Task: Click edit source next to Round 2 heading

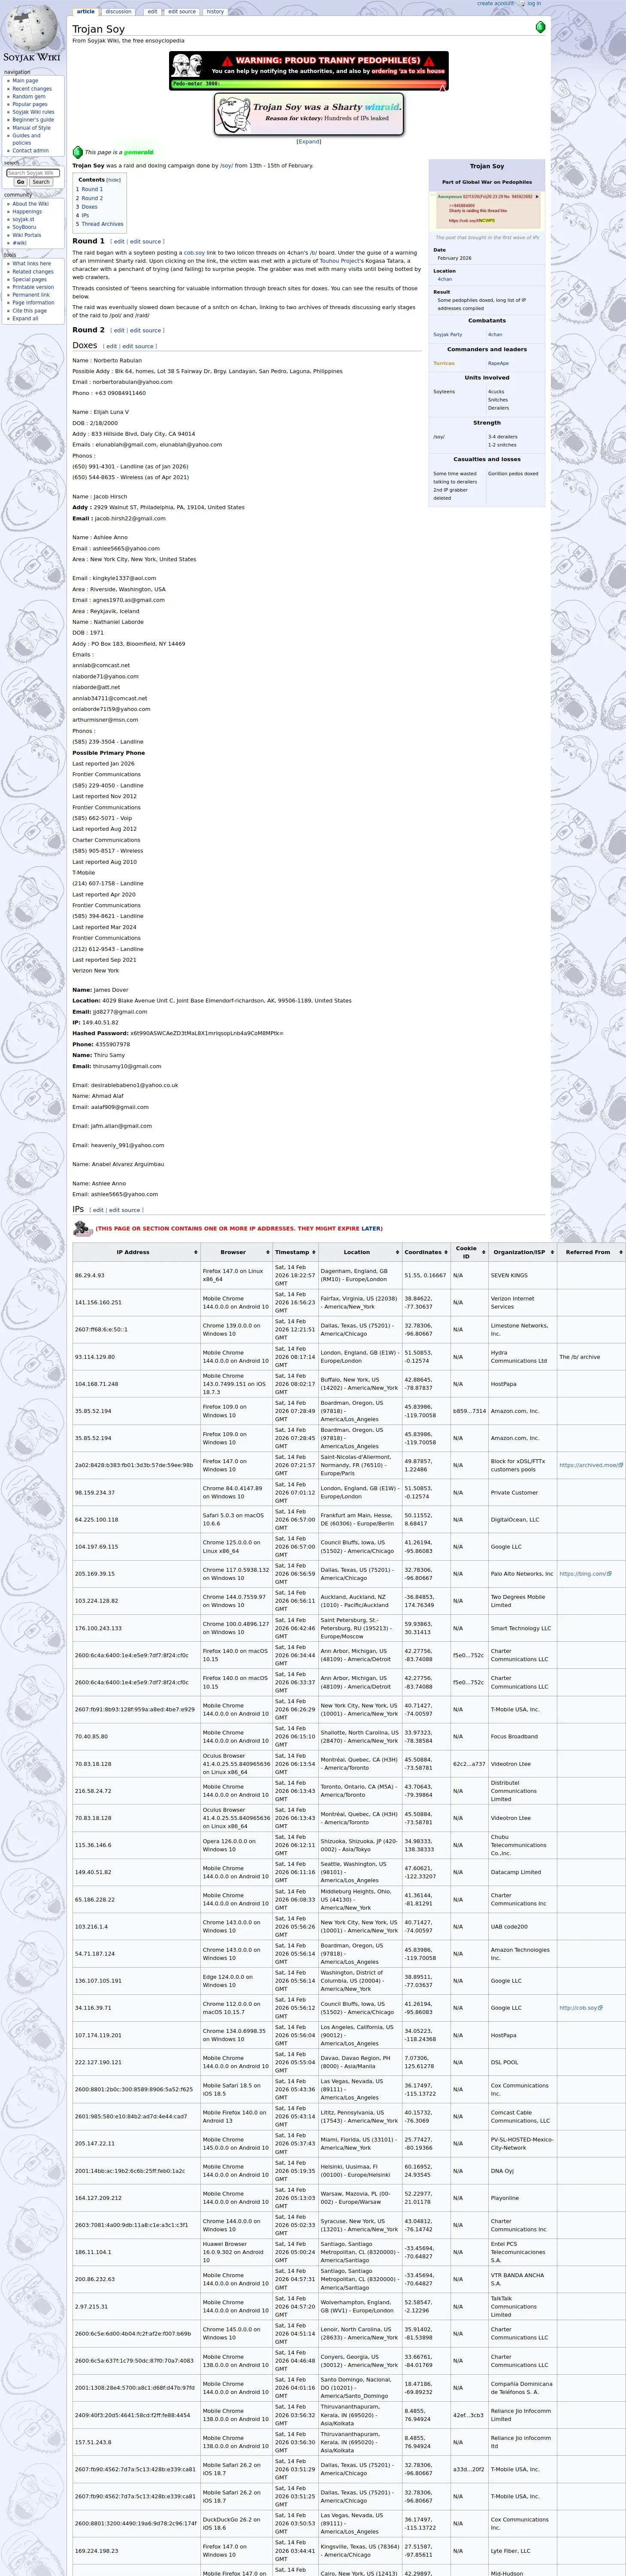Action: pos(145,331)
